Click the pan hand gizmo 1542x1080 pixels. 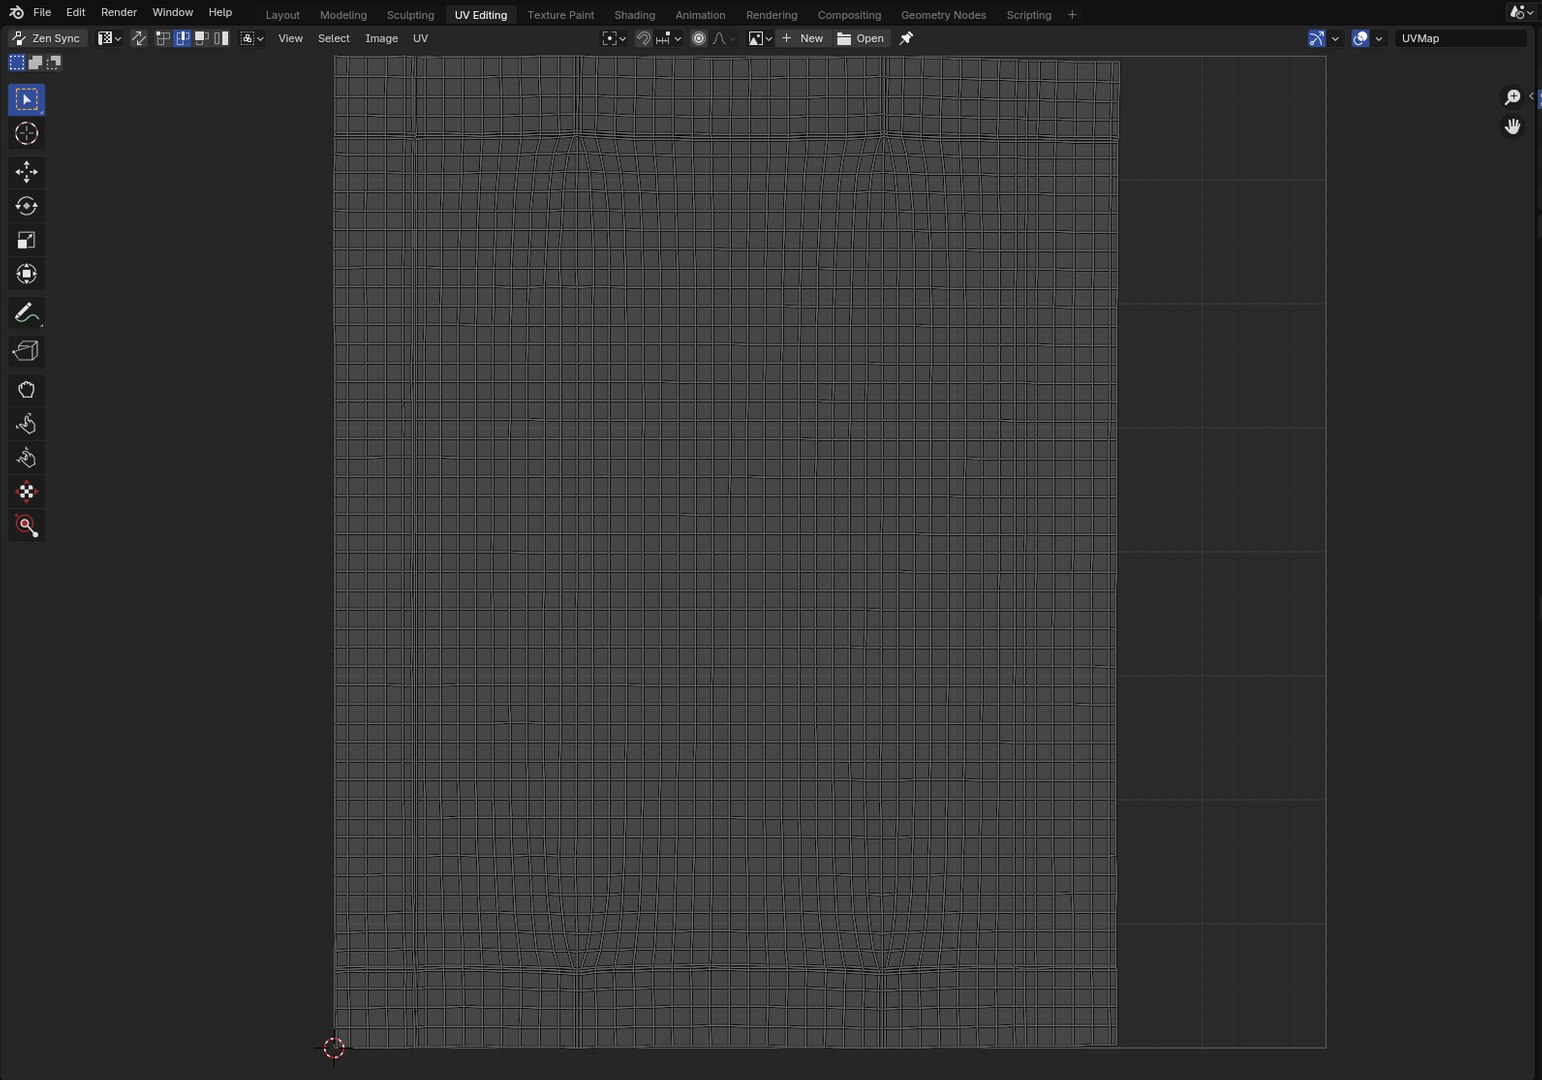(x=1512, y=126)
